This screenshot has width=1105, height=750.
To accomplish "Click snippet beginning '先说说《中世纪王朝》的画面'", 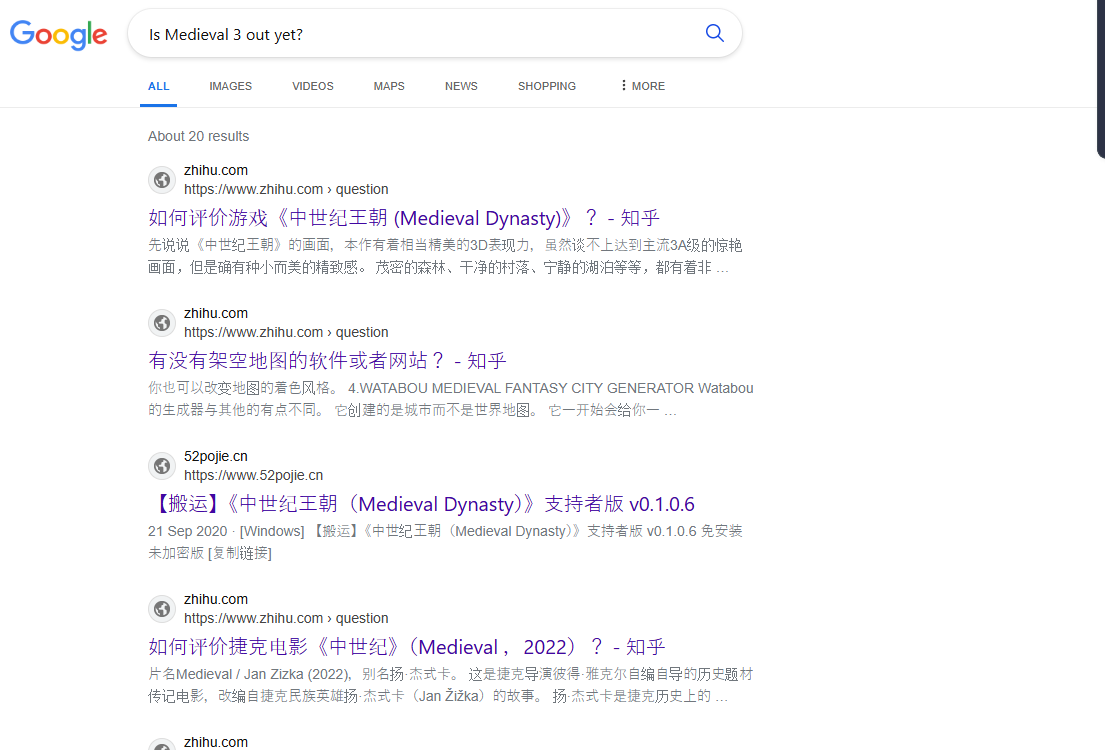I will pos(445,257).
